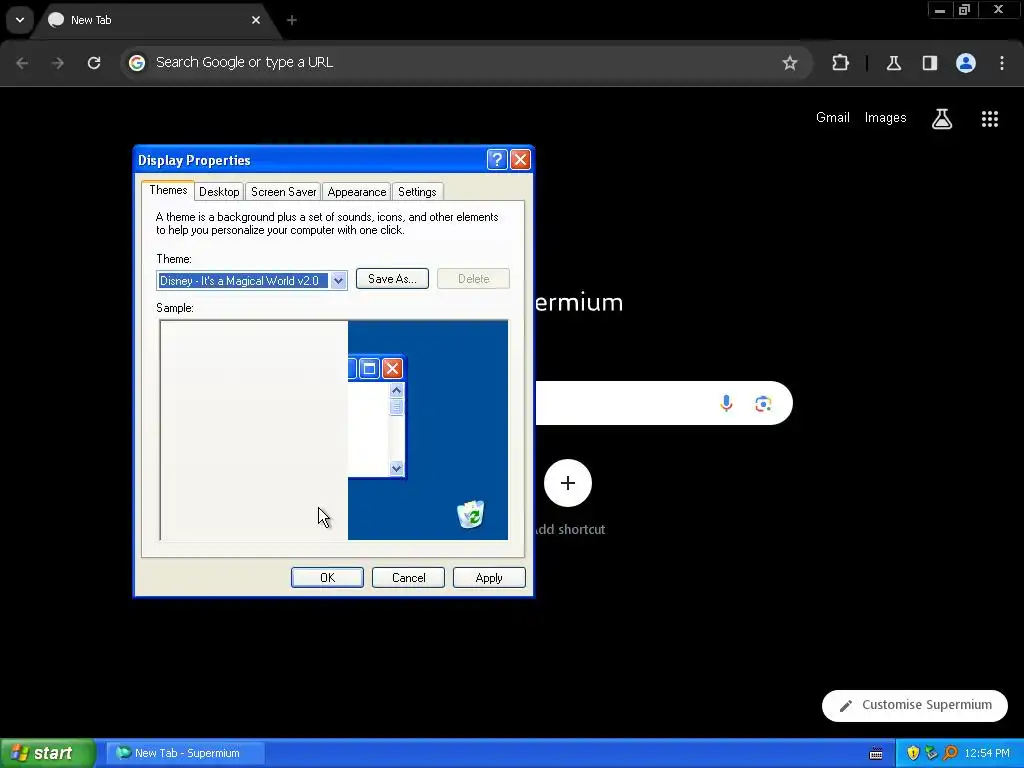
Task: Switch to the Themes tab
Action: coord(168,190)
